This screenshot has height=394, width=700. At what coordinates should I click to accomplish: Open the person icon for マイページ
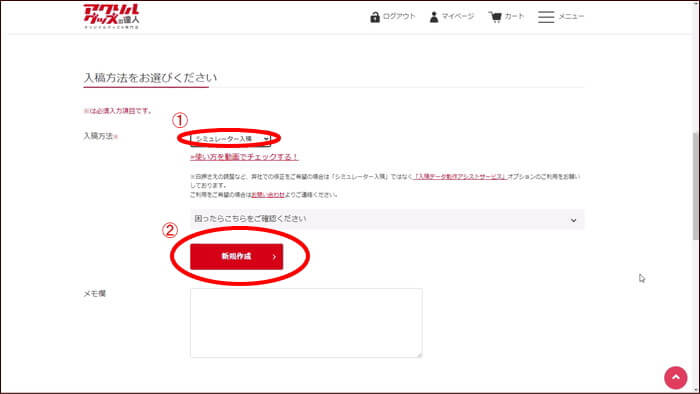433,17
